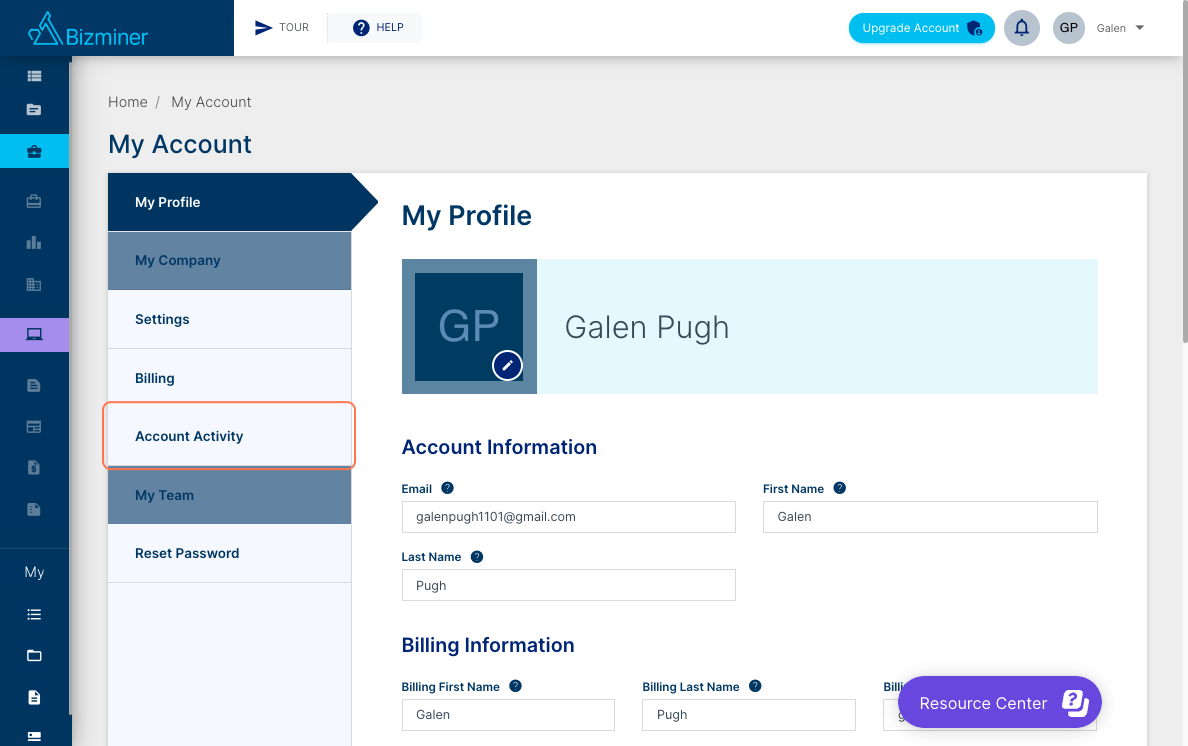Open the Reset Password tab

(230, 554)
